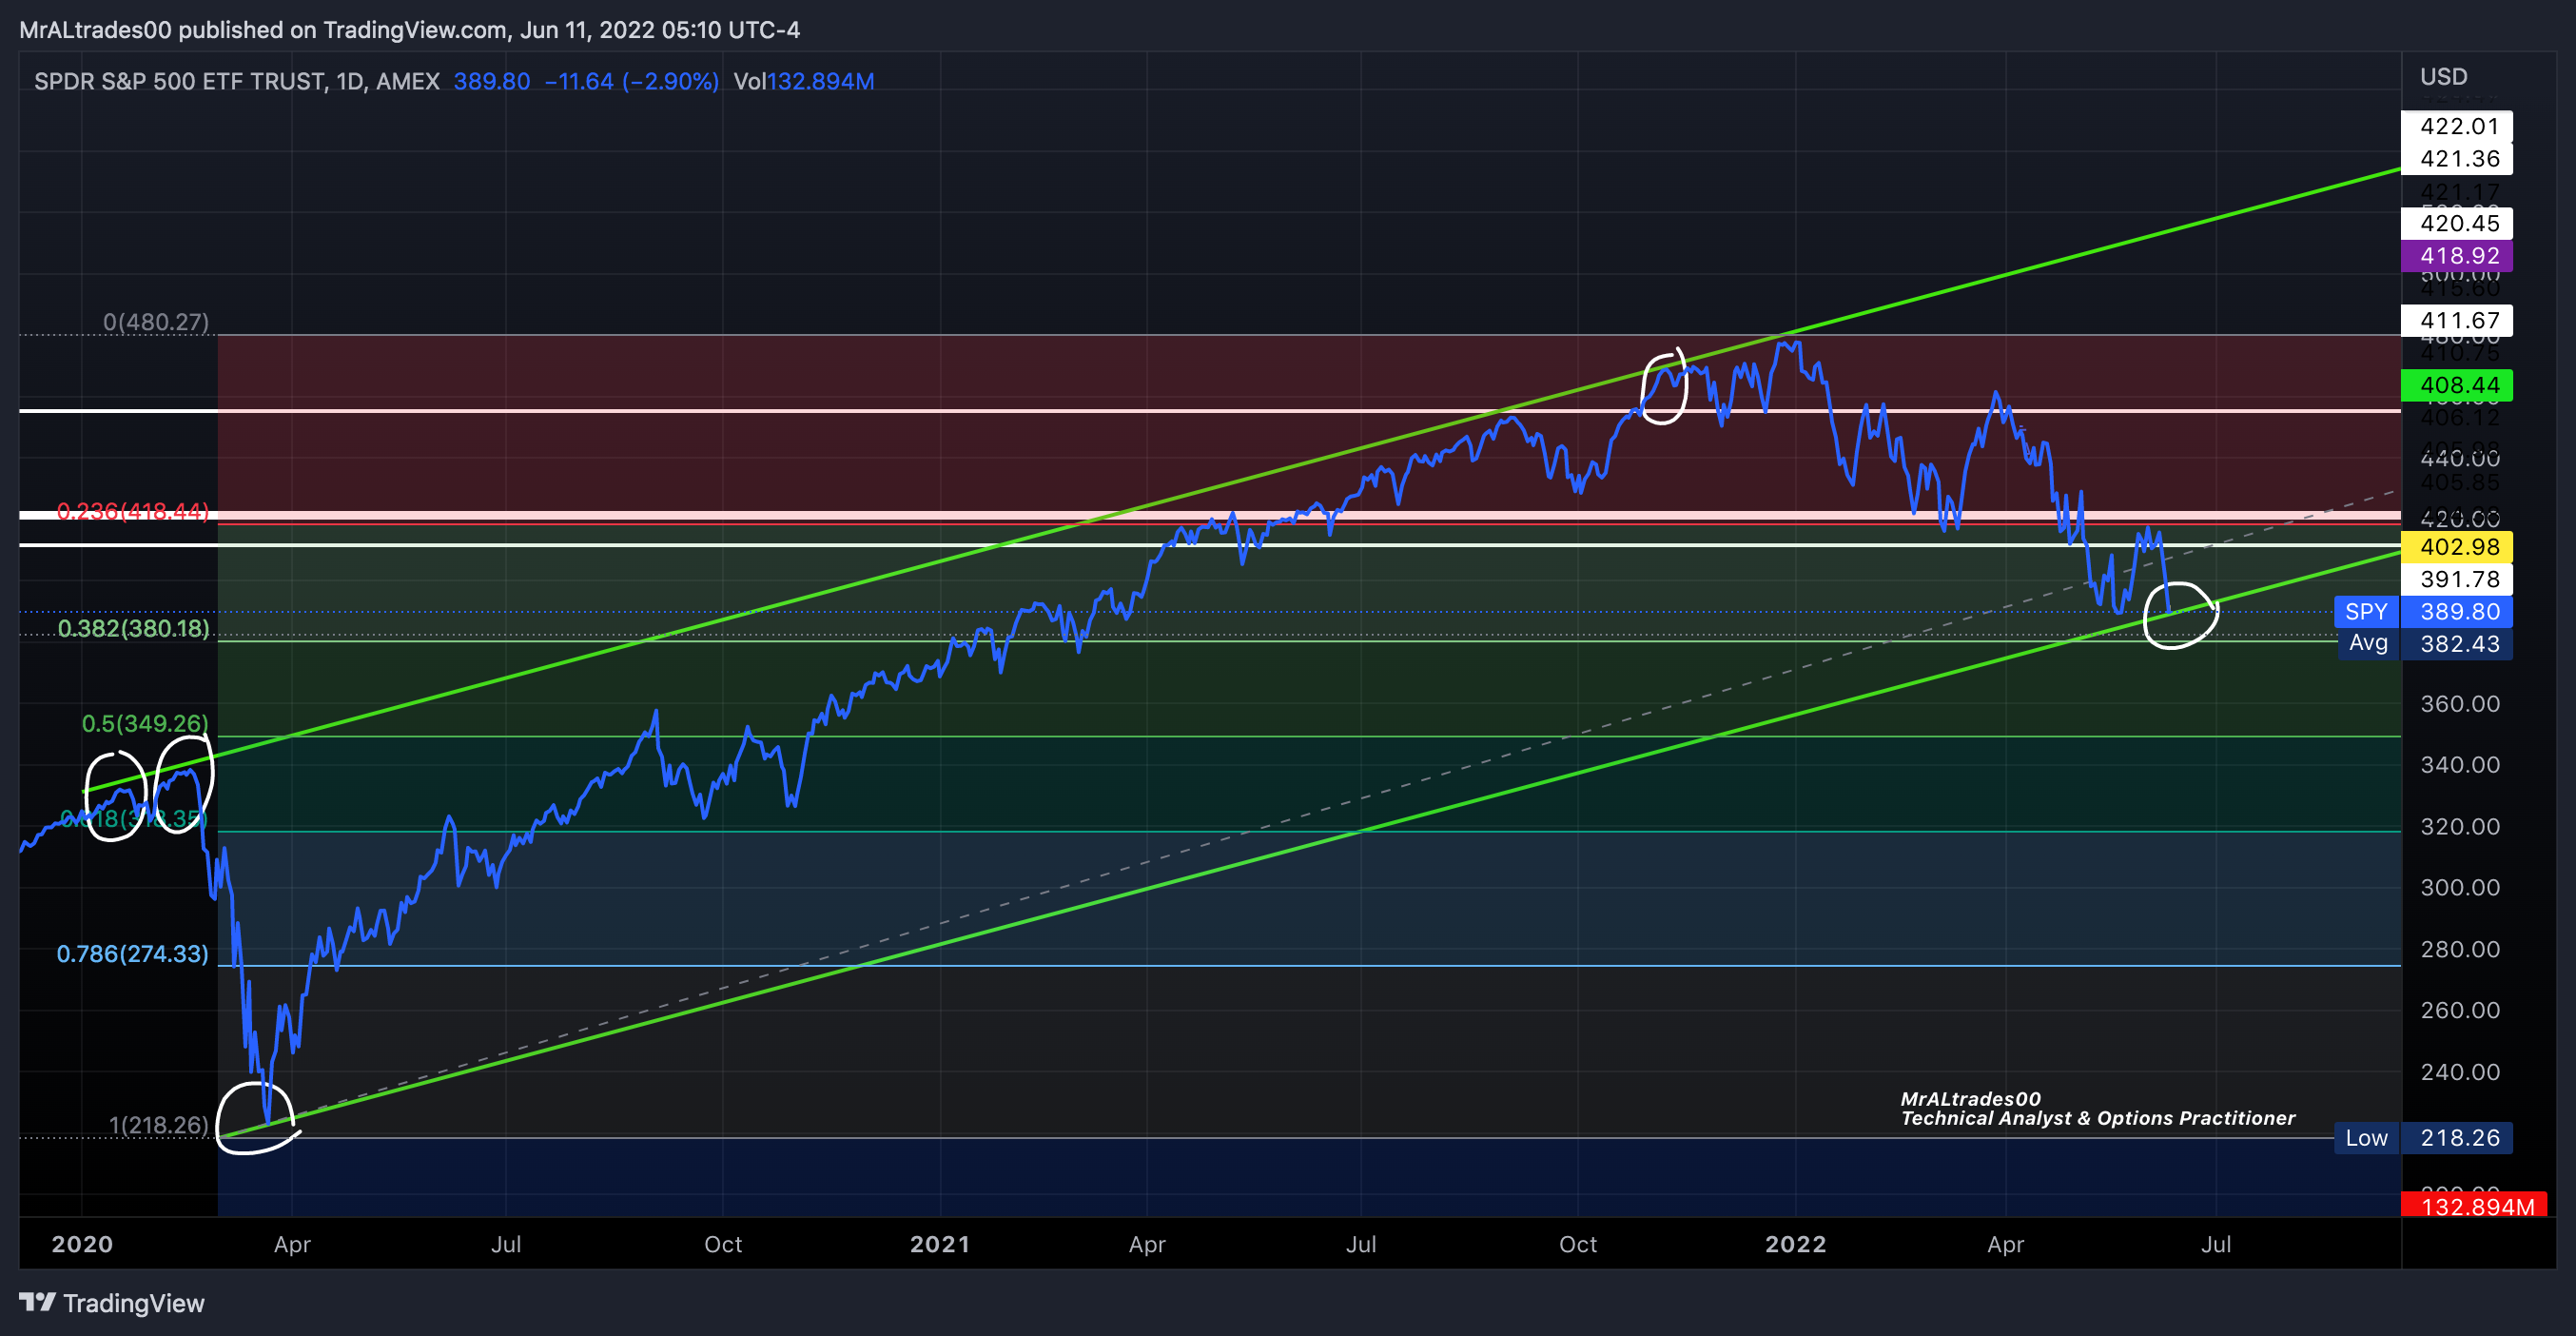Viewport: 2576px width, 1336px height.
Task: Click the Avg 382.43 price value
Action: (x=2456, y=643)
